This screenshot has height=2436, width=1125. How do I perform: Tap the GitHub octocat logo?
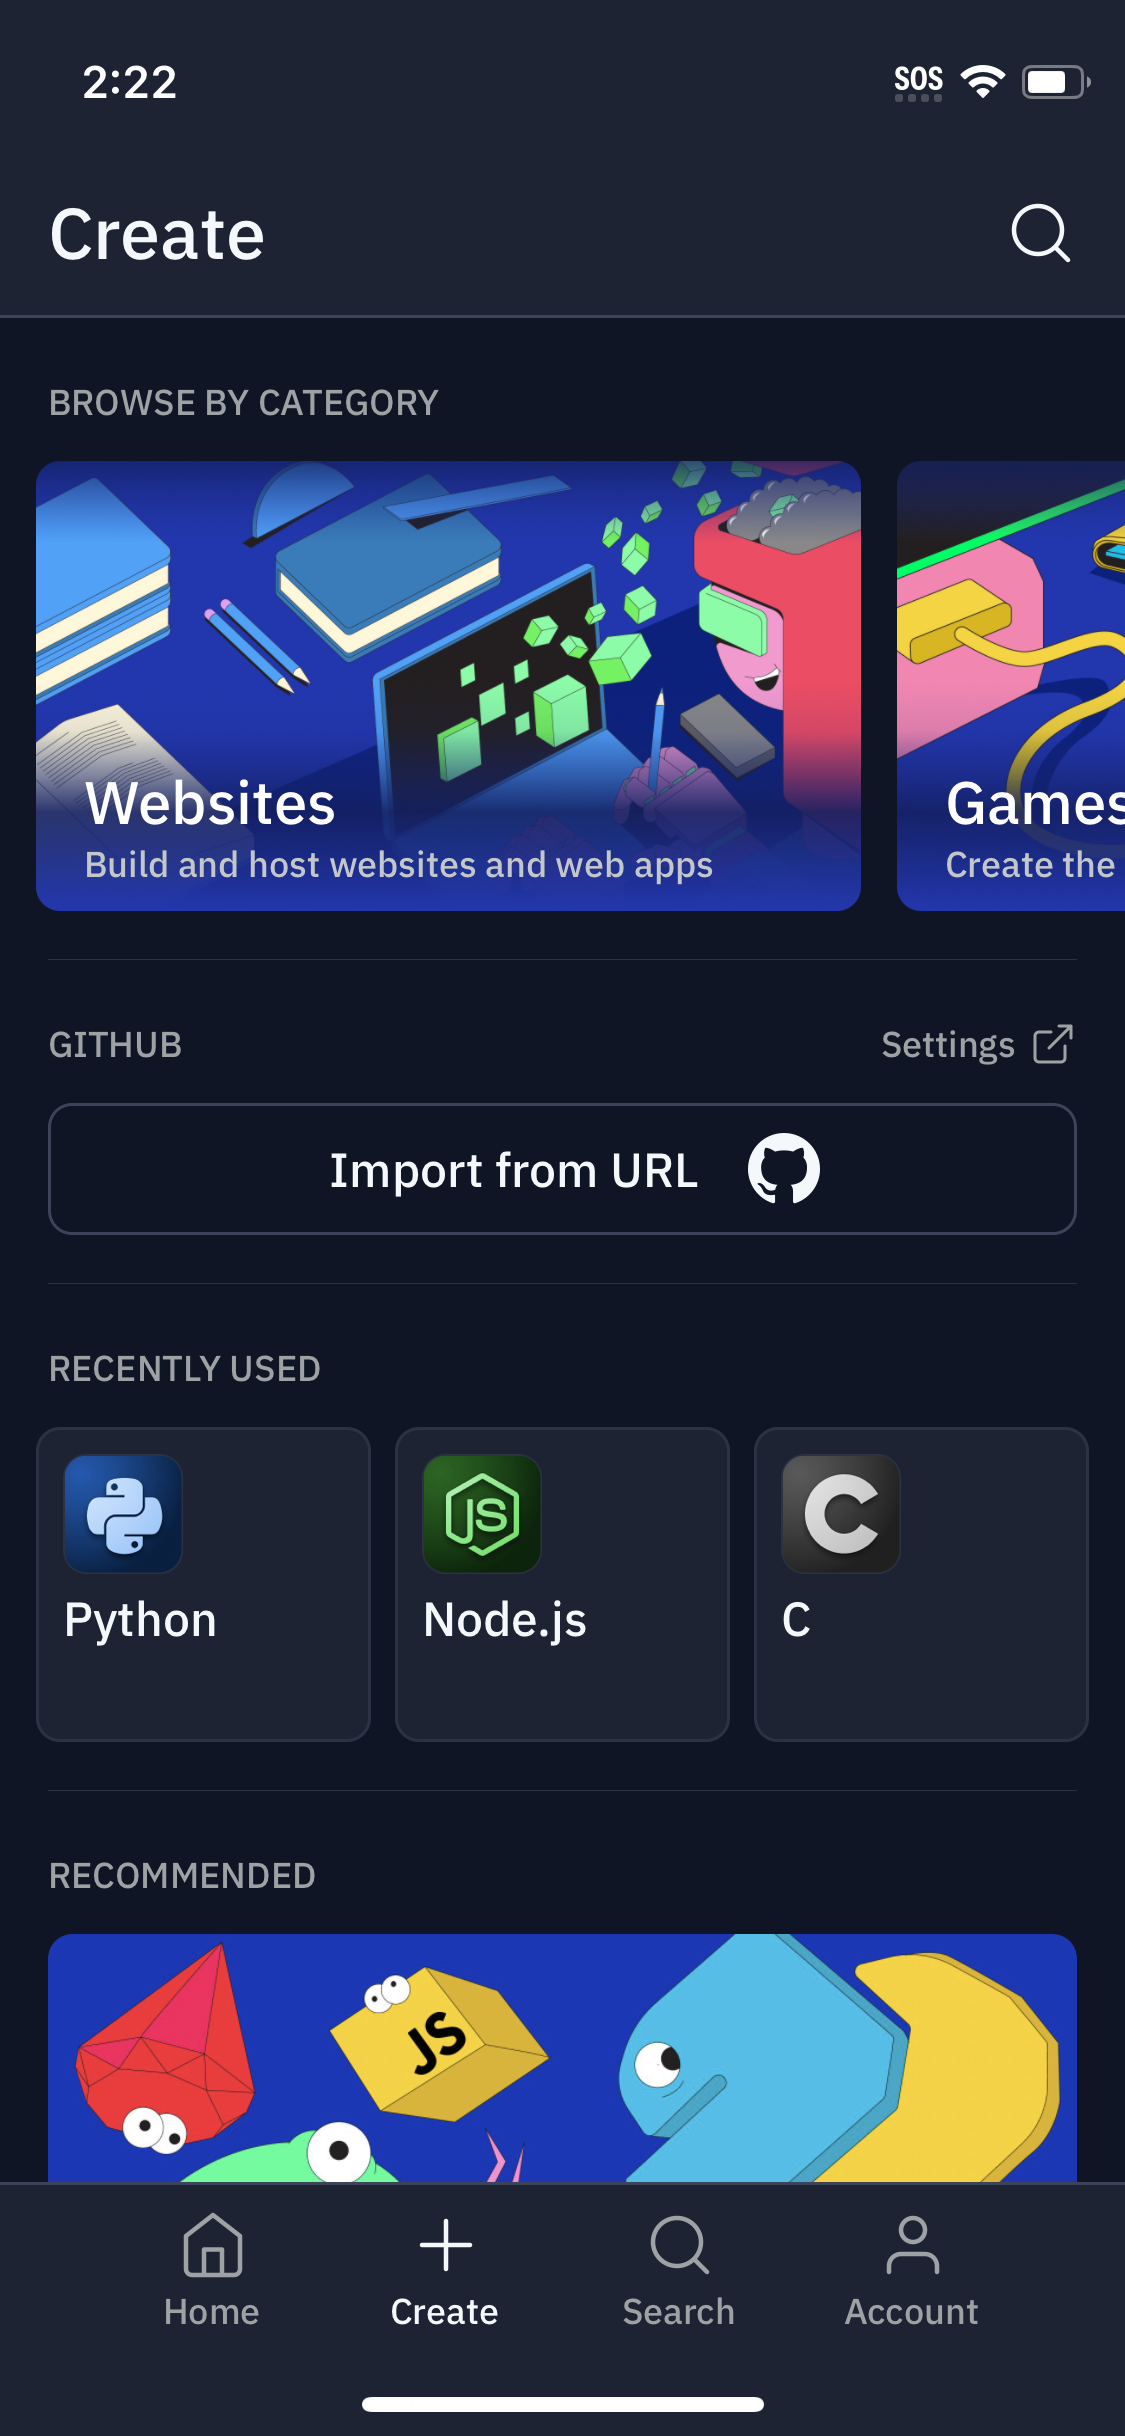784,1169
